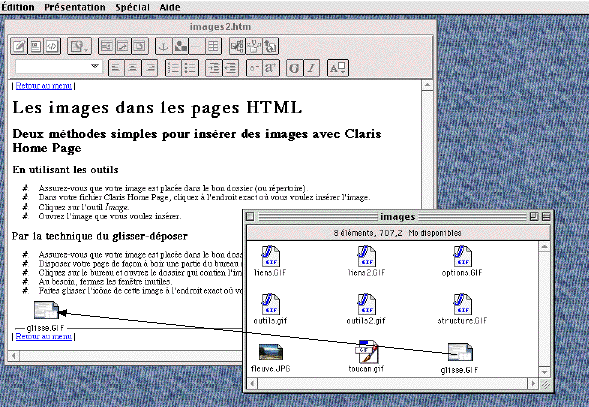This screenshot has width=589, height=407.
Task: Follow the bottom Retour au menu link
Action: 44,336
